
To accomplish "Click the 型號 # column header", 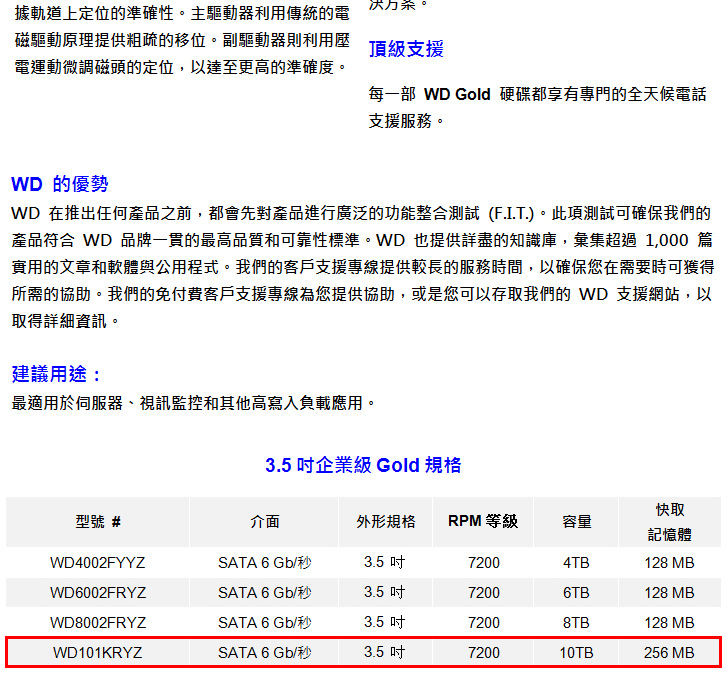I will pyautogui.click(x=98, y=522).
